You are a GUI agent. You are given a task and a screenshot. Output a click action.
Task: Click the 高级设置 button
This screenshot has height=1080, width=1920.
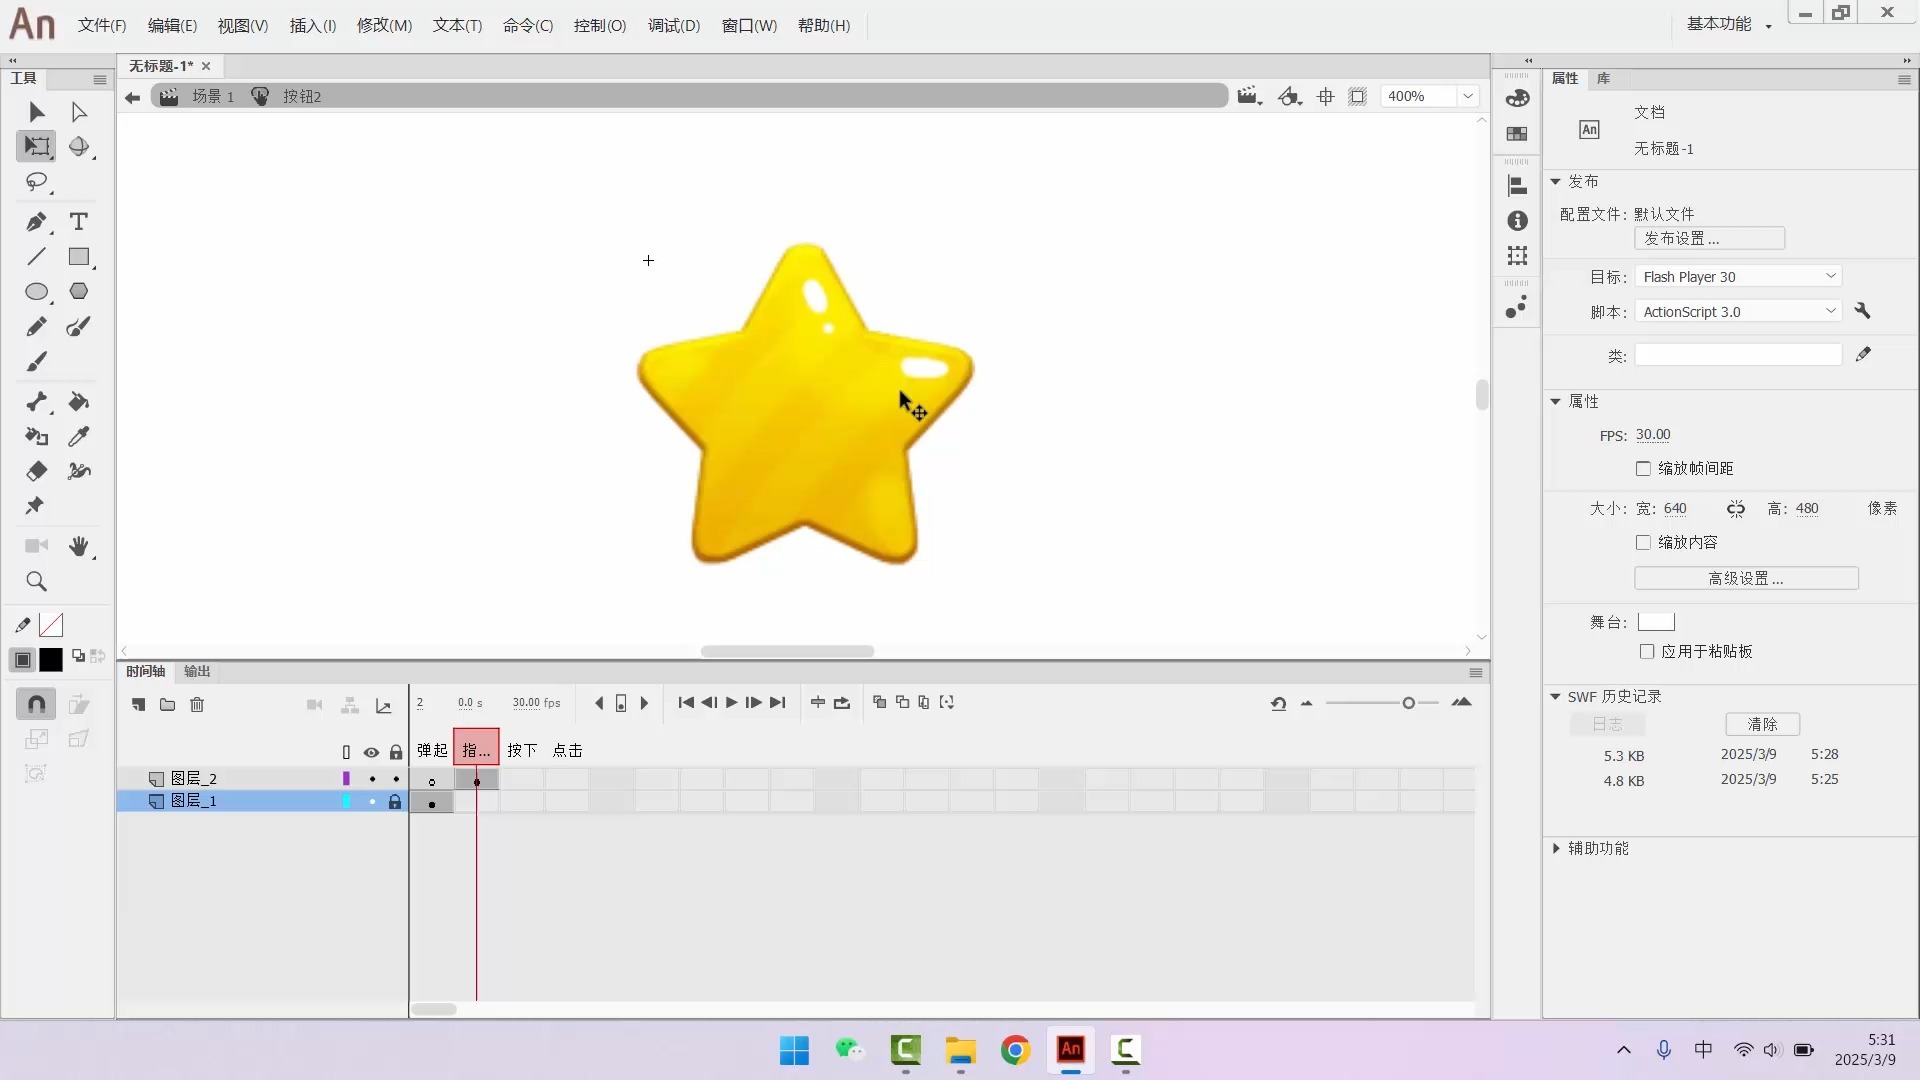(x=1746, y=579)
